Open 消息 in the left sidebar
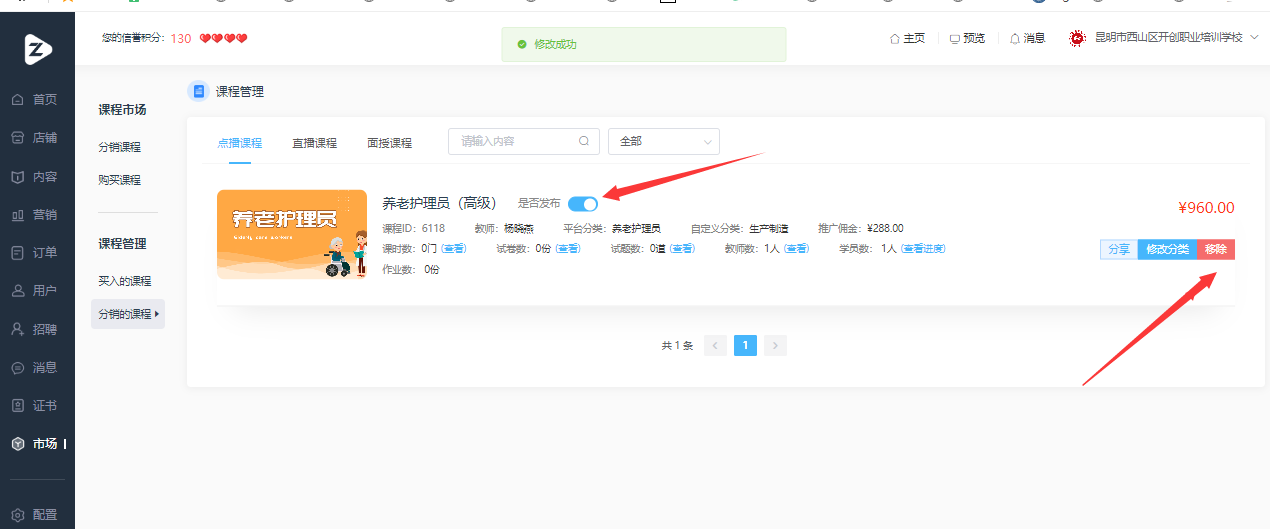 [36, 367]
